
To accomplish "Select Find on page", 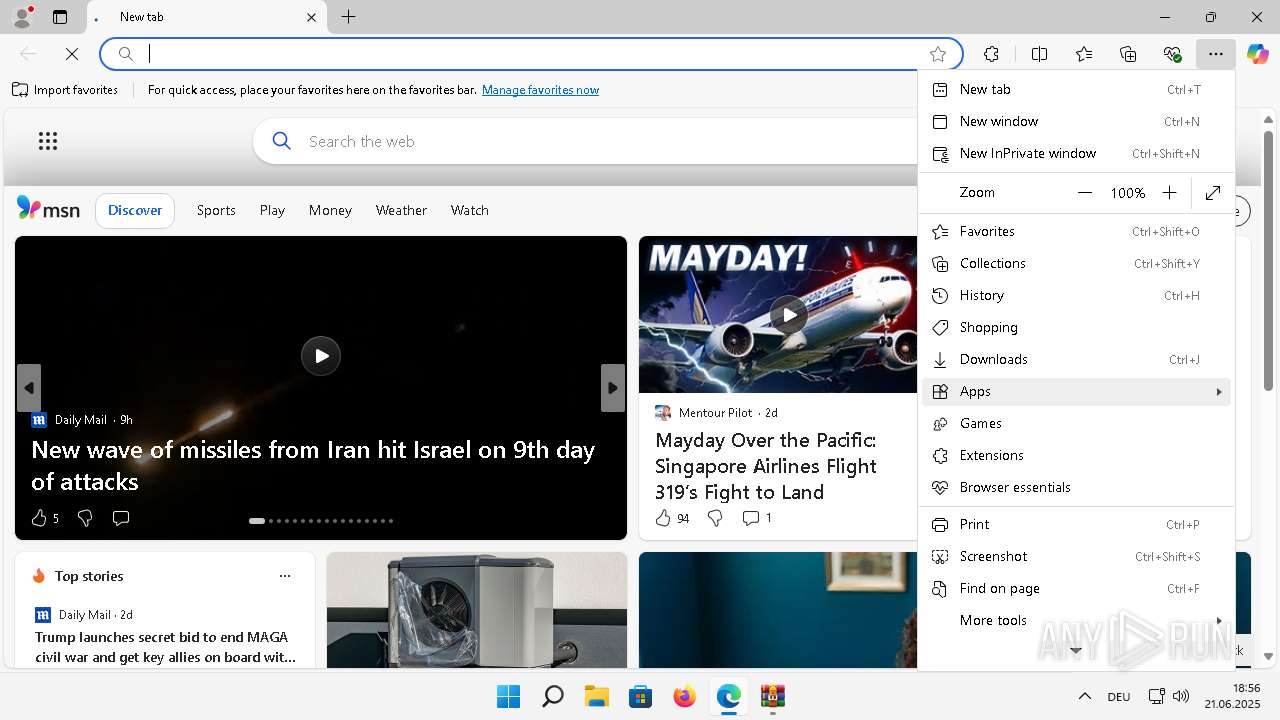I will click(1075, 588).
